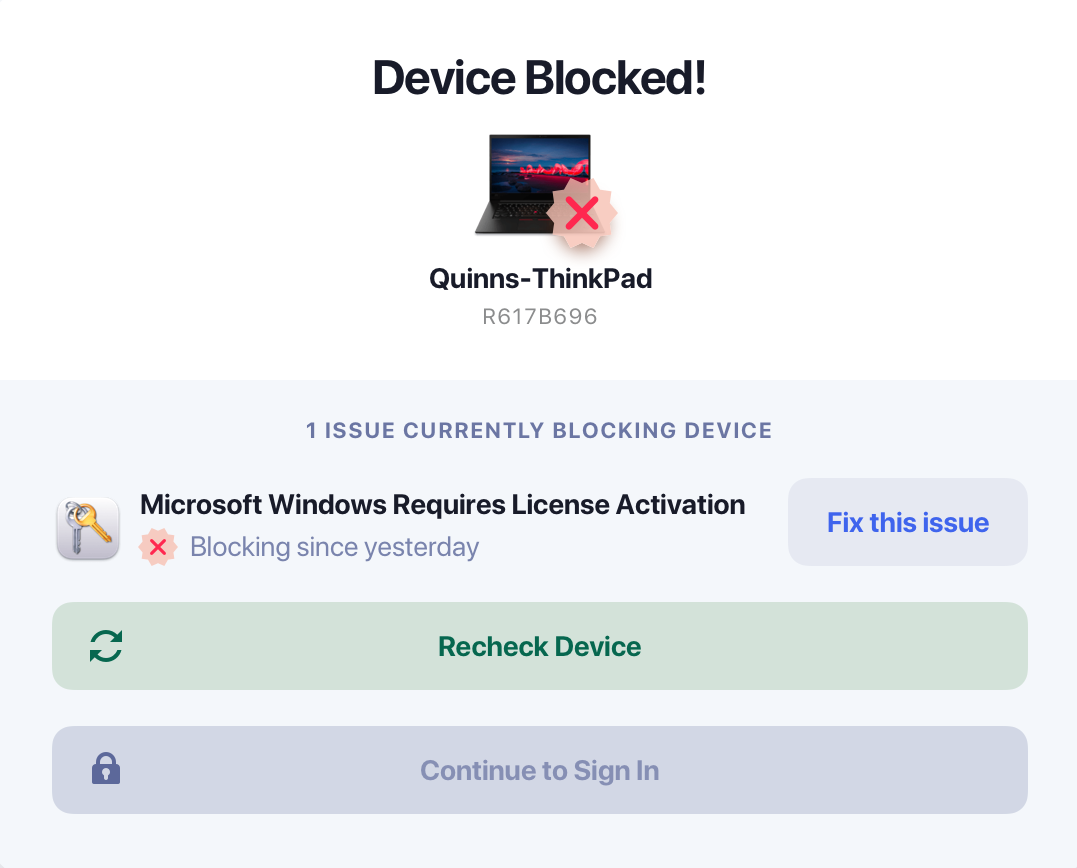Click the Blocking since yesterday status text
1077x868 pixels.
click(x=337, y=547)
